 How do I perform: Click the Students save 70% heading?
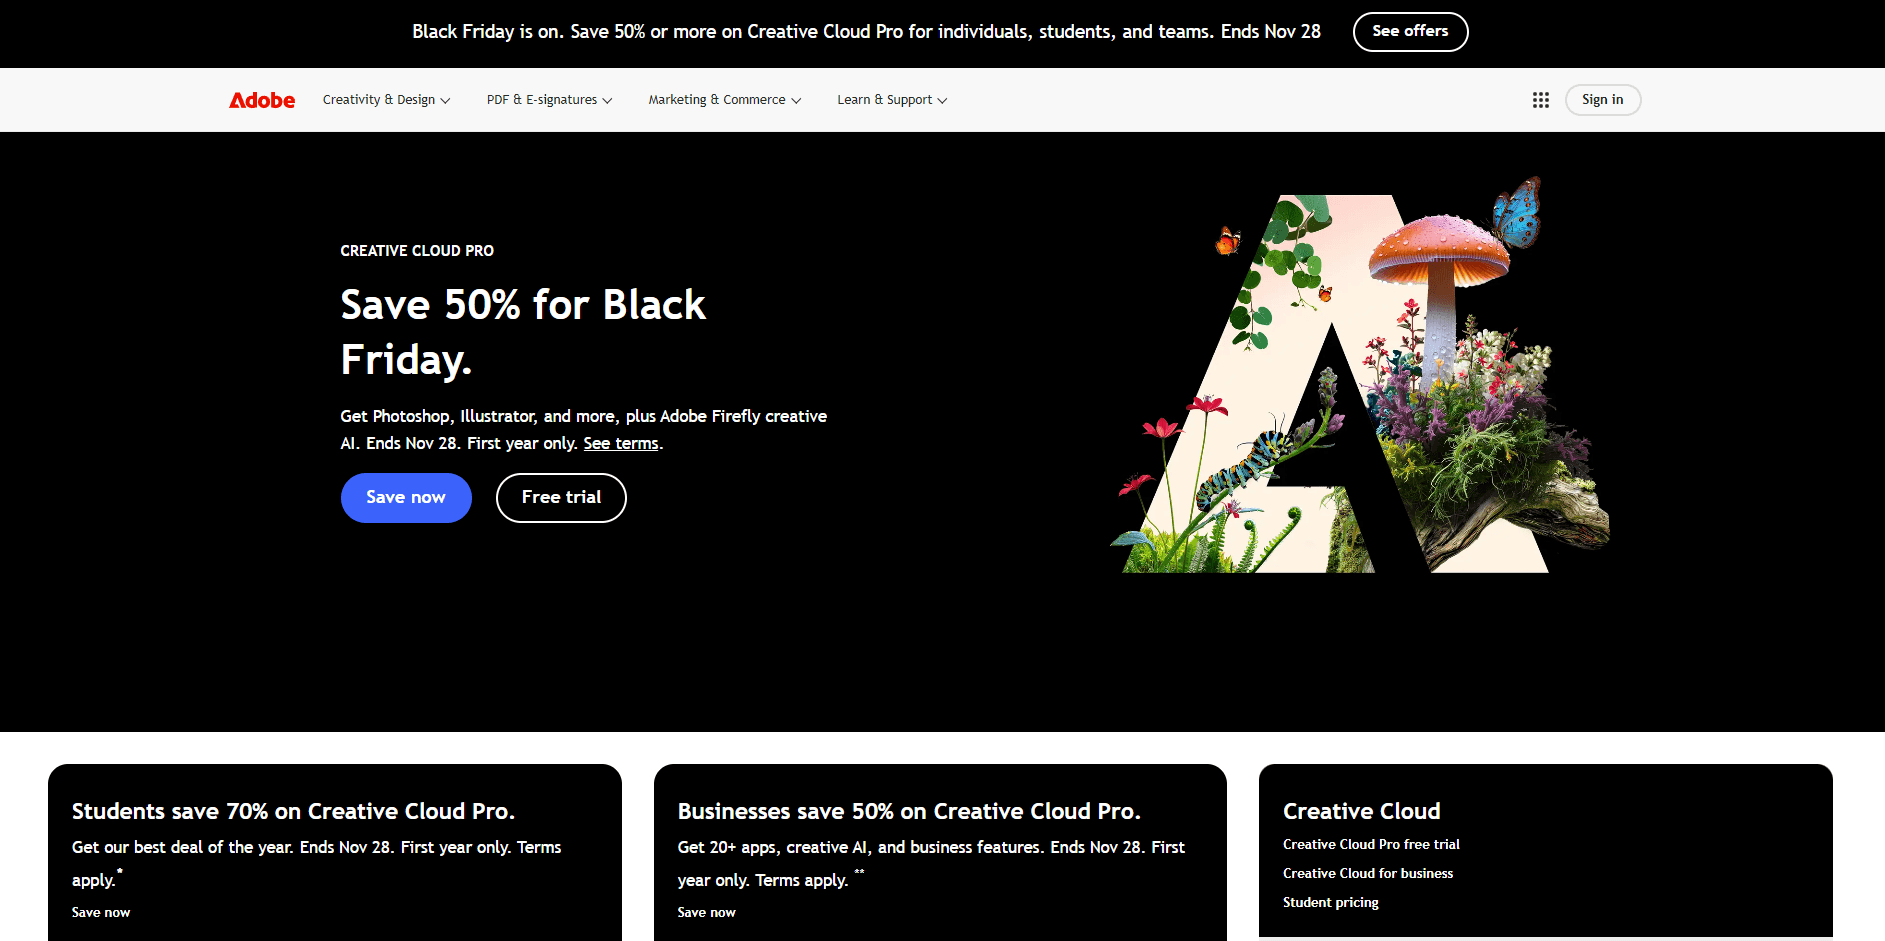pos(293,811)
